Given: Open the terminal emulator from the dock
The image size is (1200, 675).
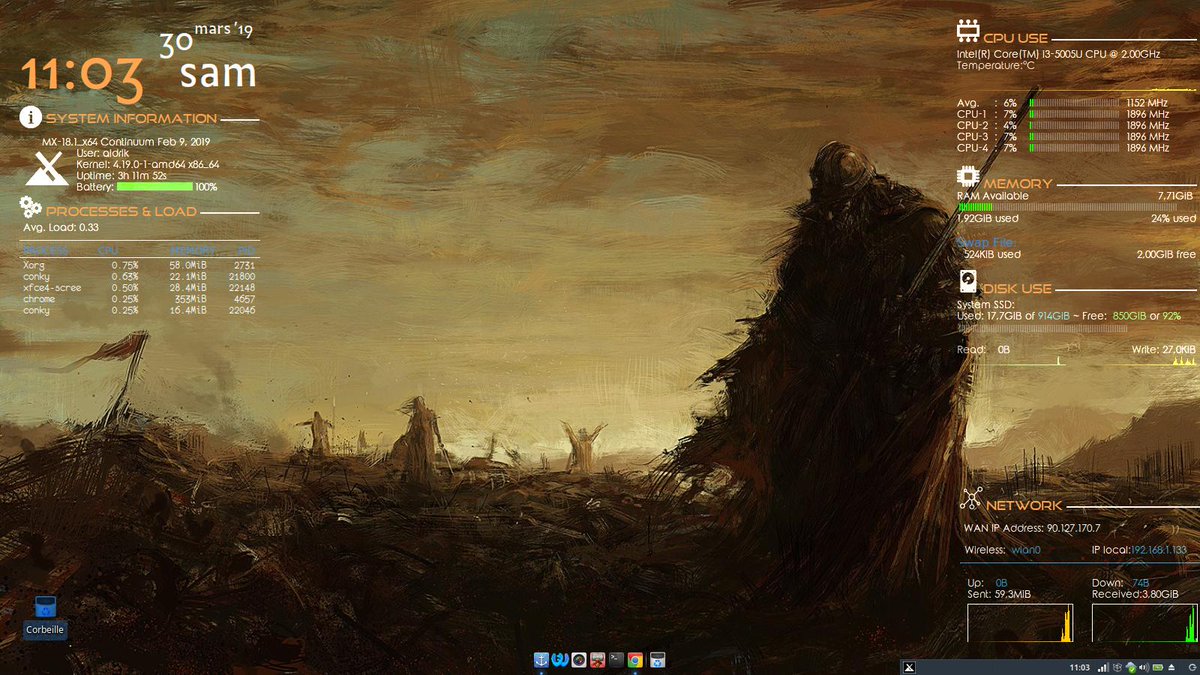Looking at the screenshot, I should [616, 661].
